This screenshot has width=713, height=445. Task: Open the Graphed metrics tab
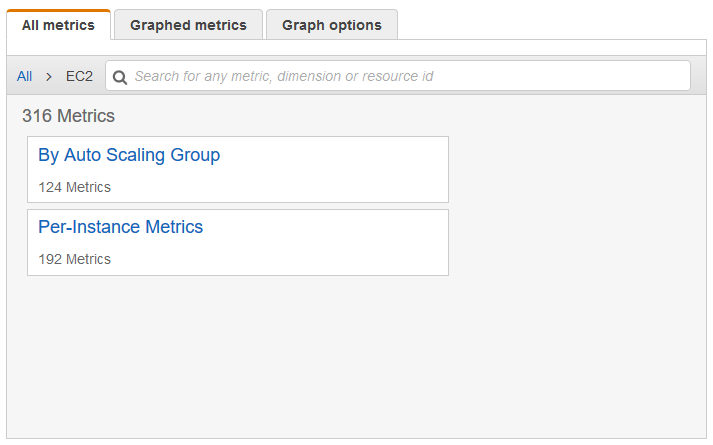click(188, 25)
